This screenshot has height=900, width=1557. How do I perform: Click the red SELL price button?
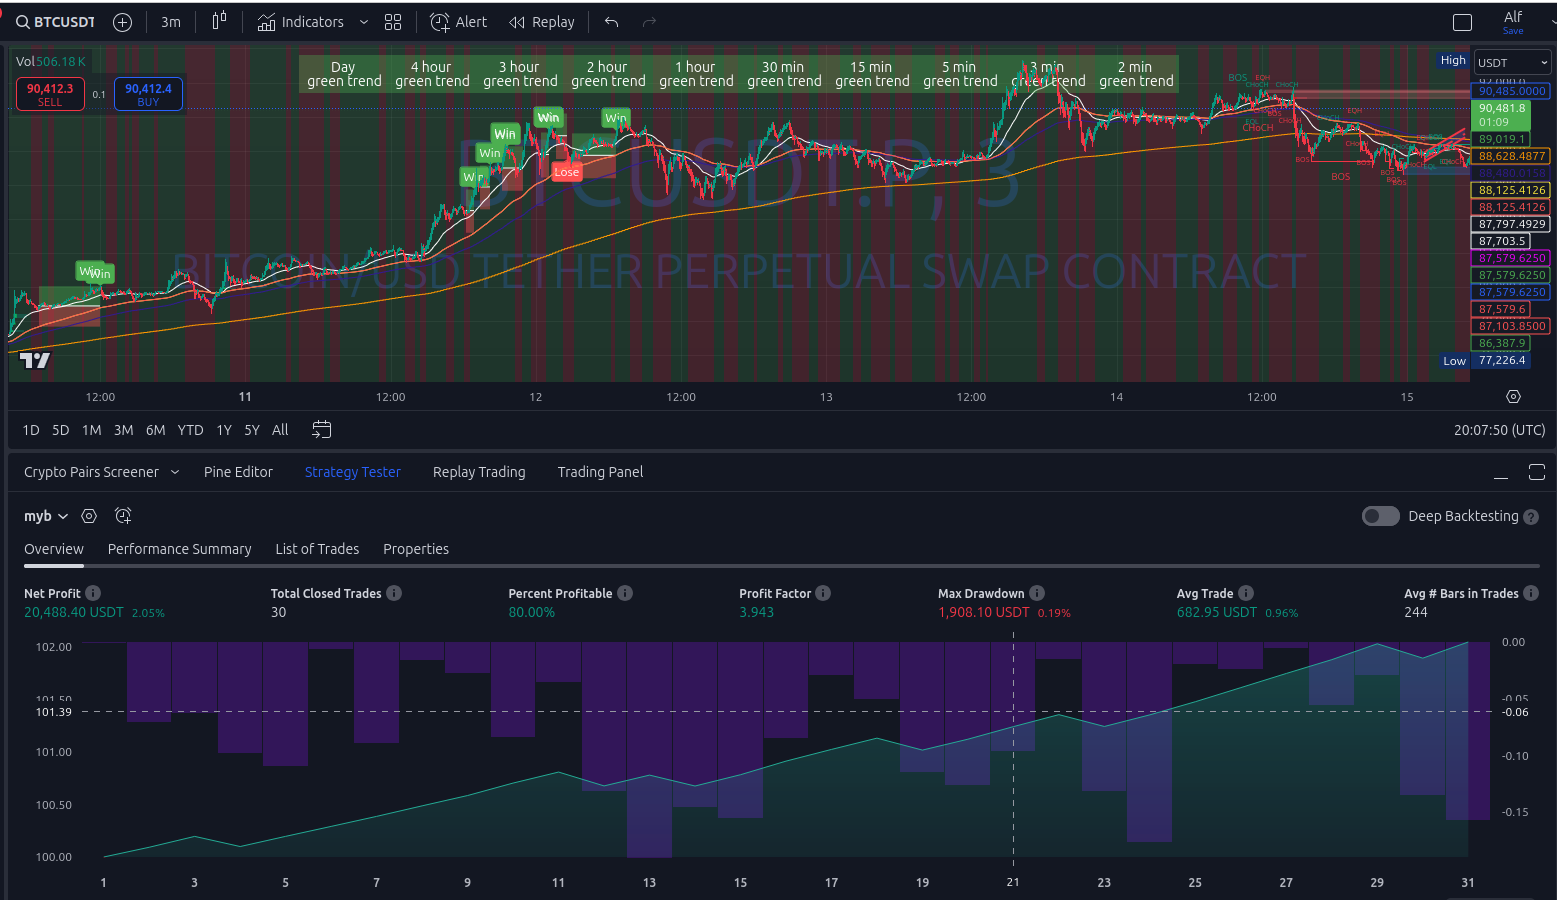tap(50, 94)
